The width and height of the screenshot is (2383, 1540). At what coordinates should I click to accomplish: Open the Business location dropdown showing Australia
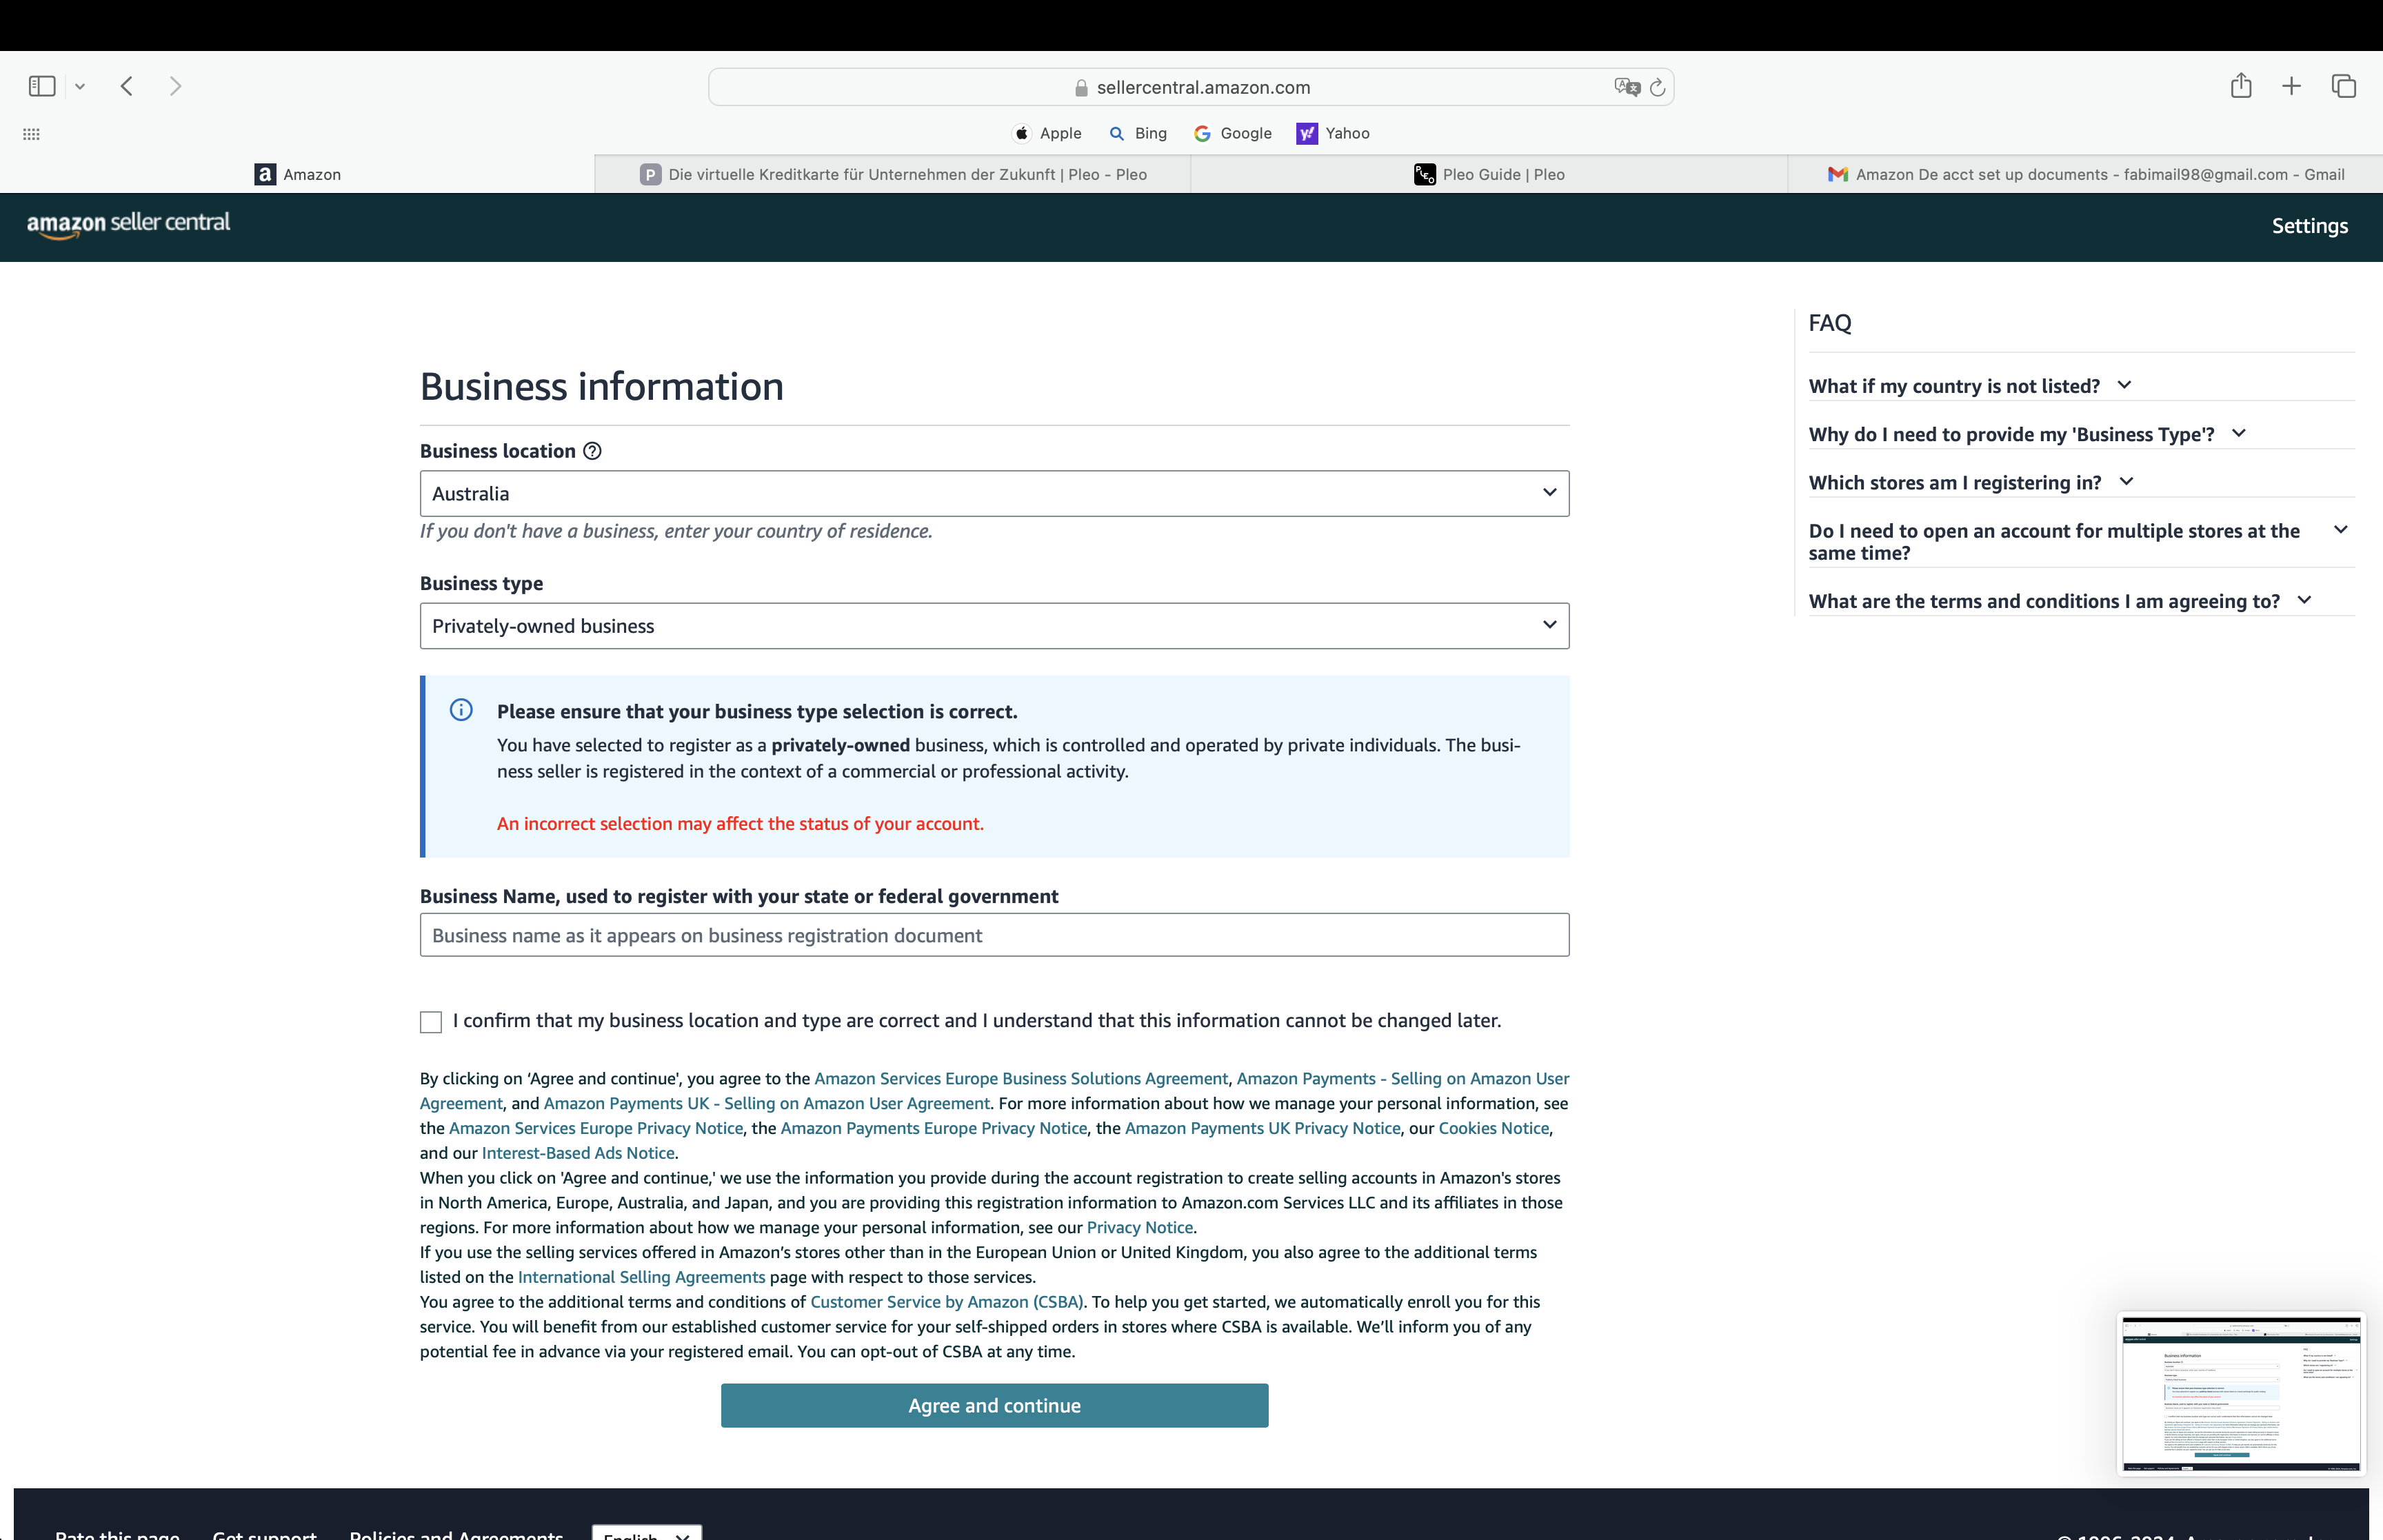(x=994, y=493)
